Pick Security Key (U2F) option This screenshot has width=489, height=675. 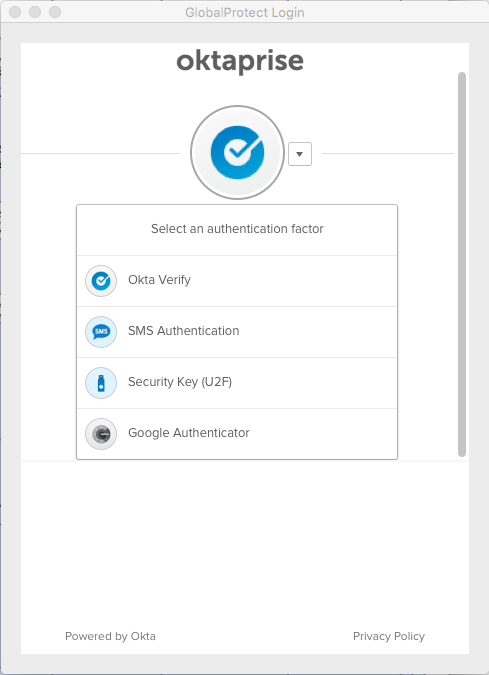tap(237, 383)
